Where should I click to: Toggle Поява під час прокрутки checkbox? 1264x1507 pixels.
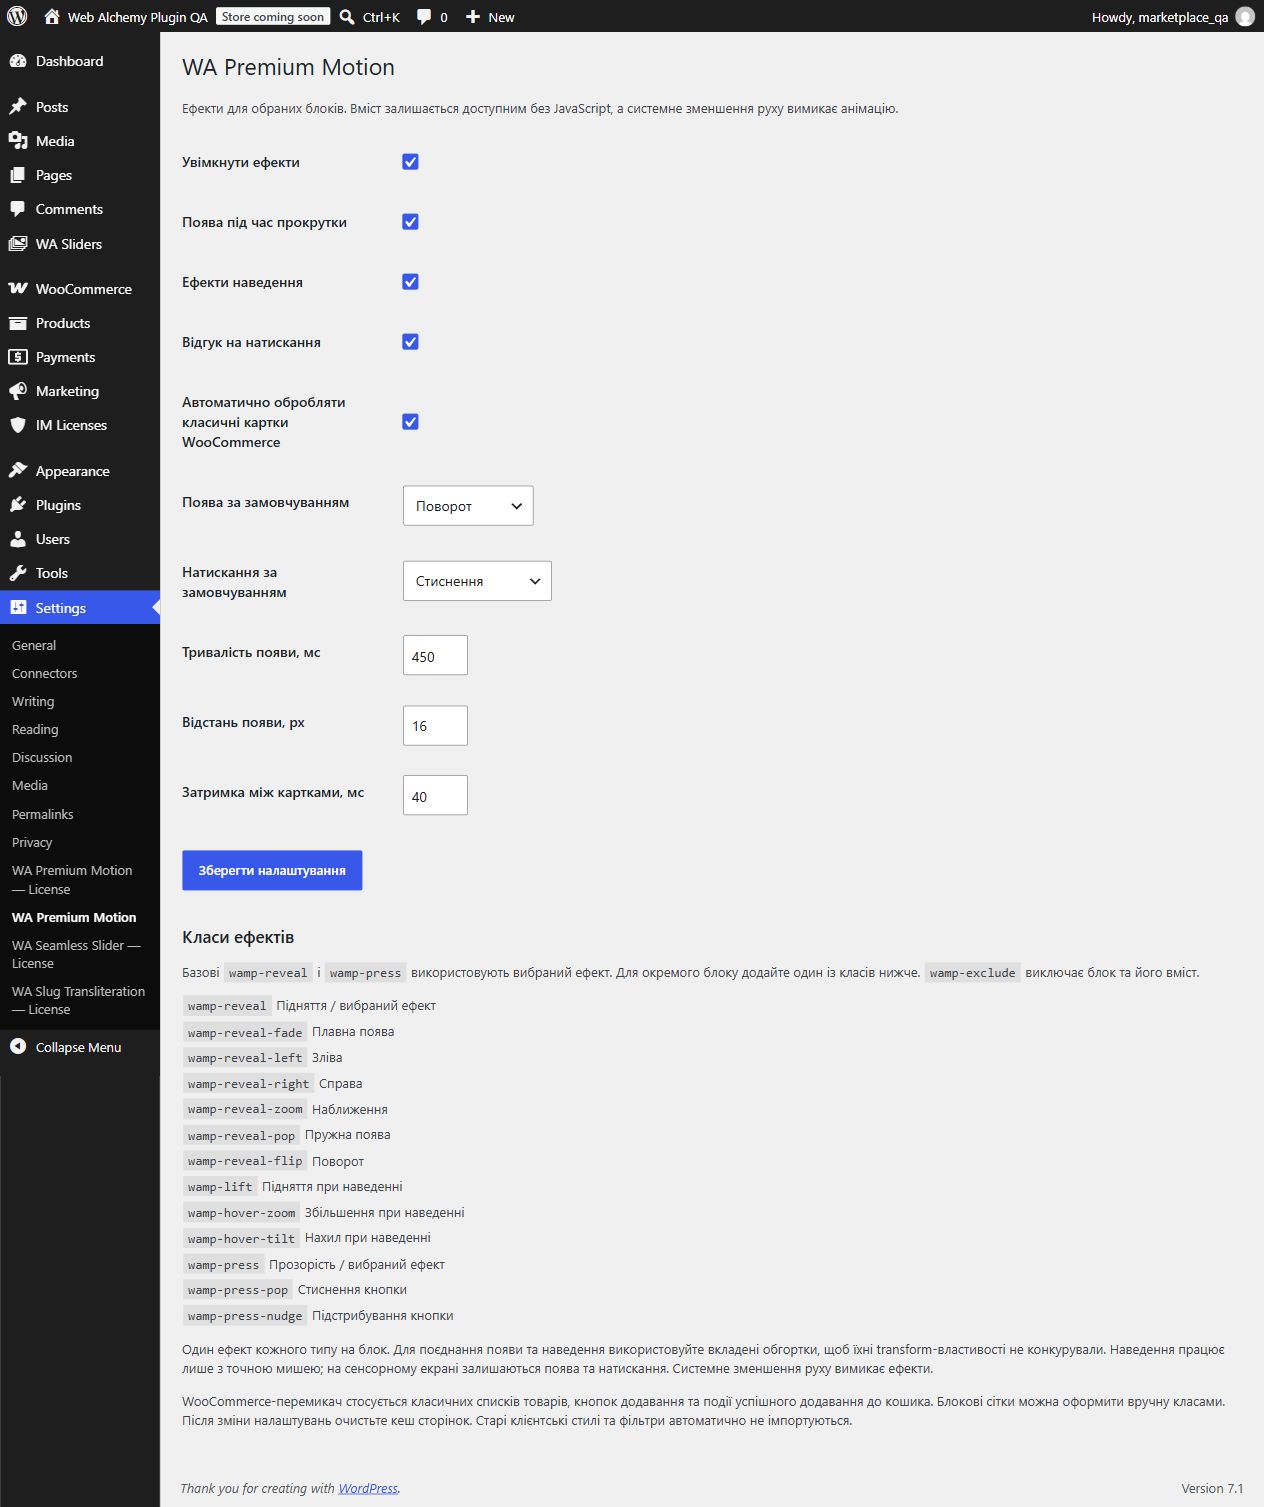click(410, 222)
